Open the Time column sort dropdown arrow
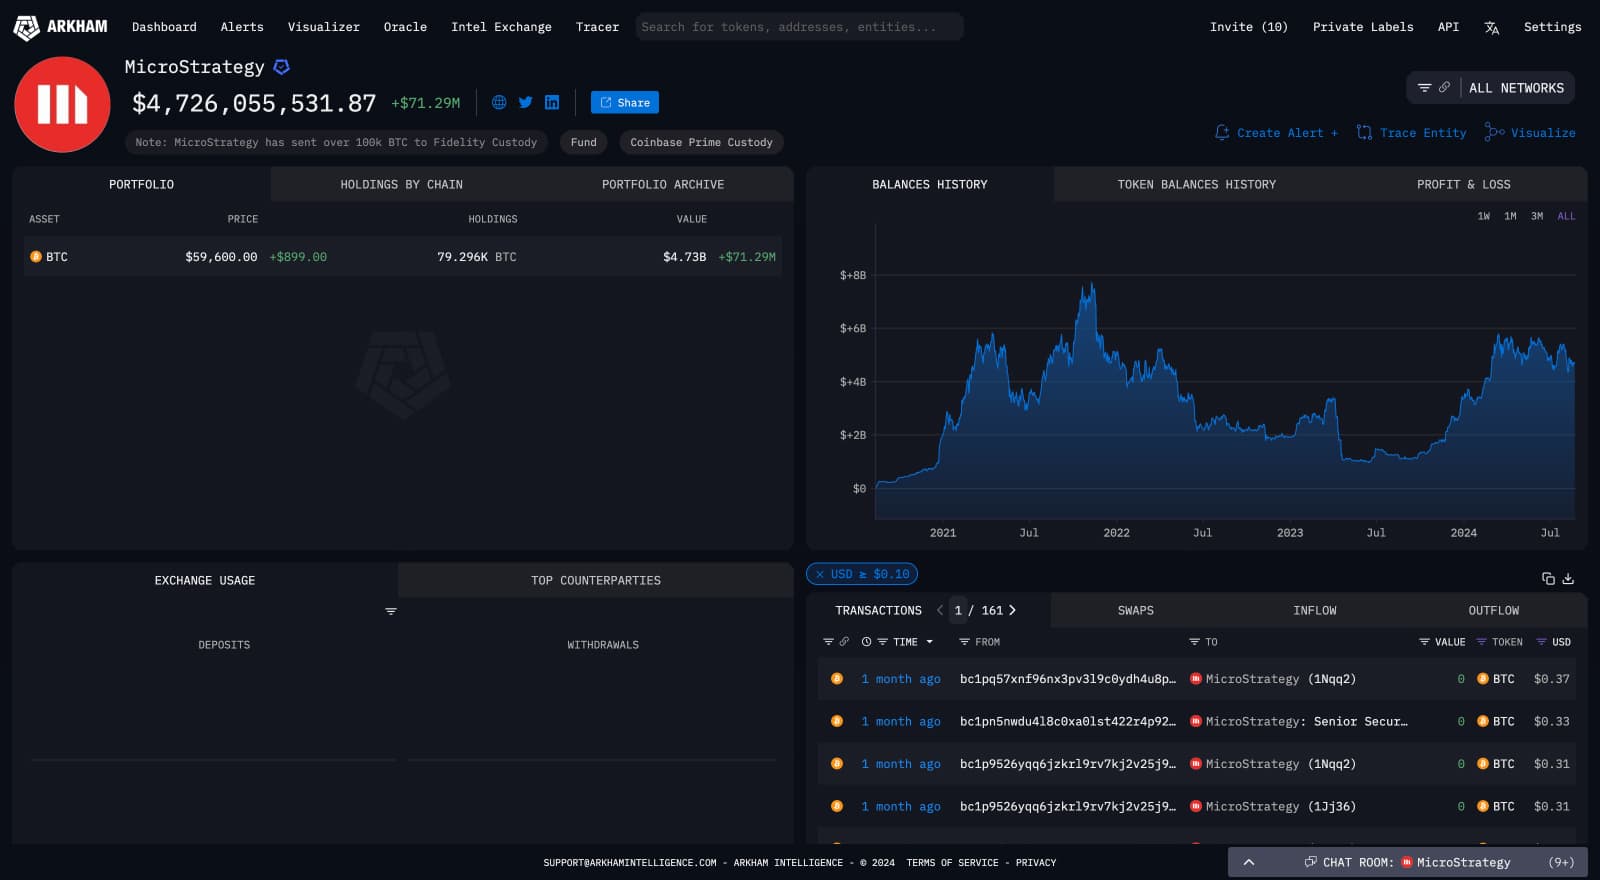1600x880 pixels. click(930, 642)
